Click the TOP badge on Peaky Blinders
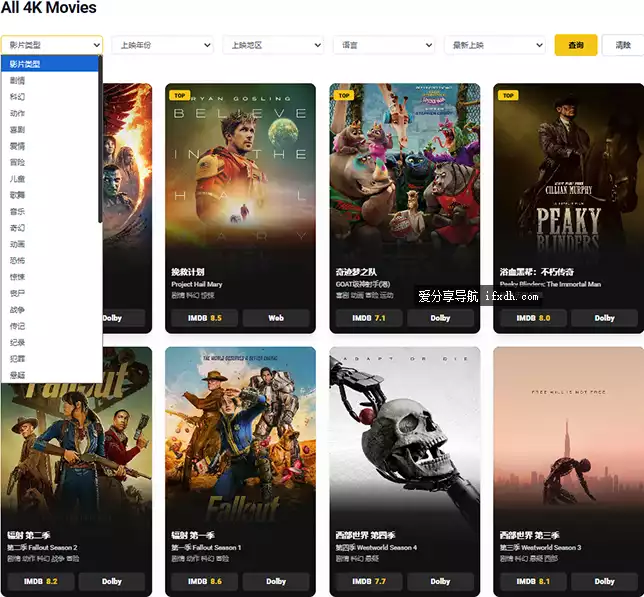 [508, 95]
